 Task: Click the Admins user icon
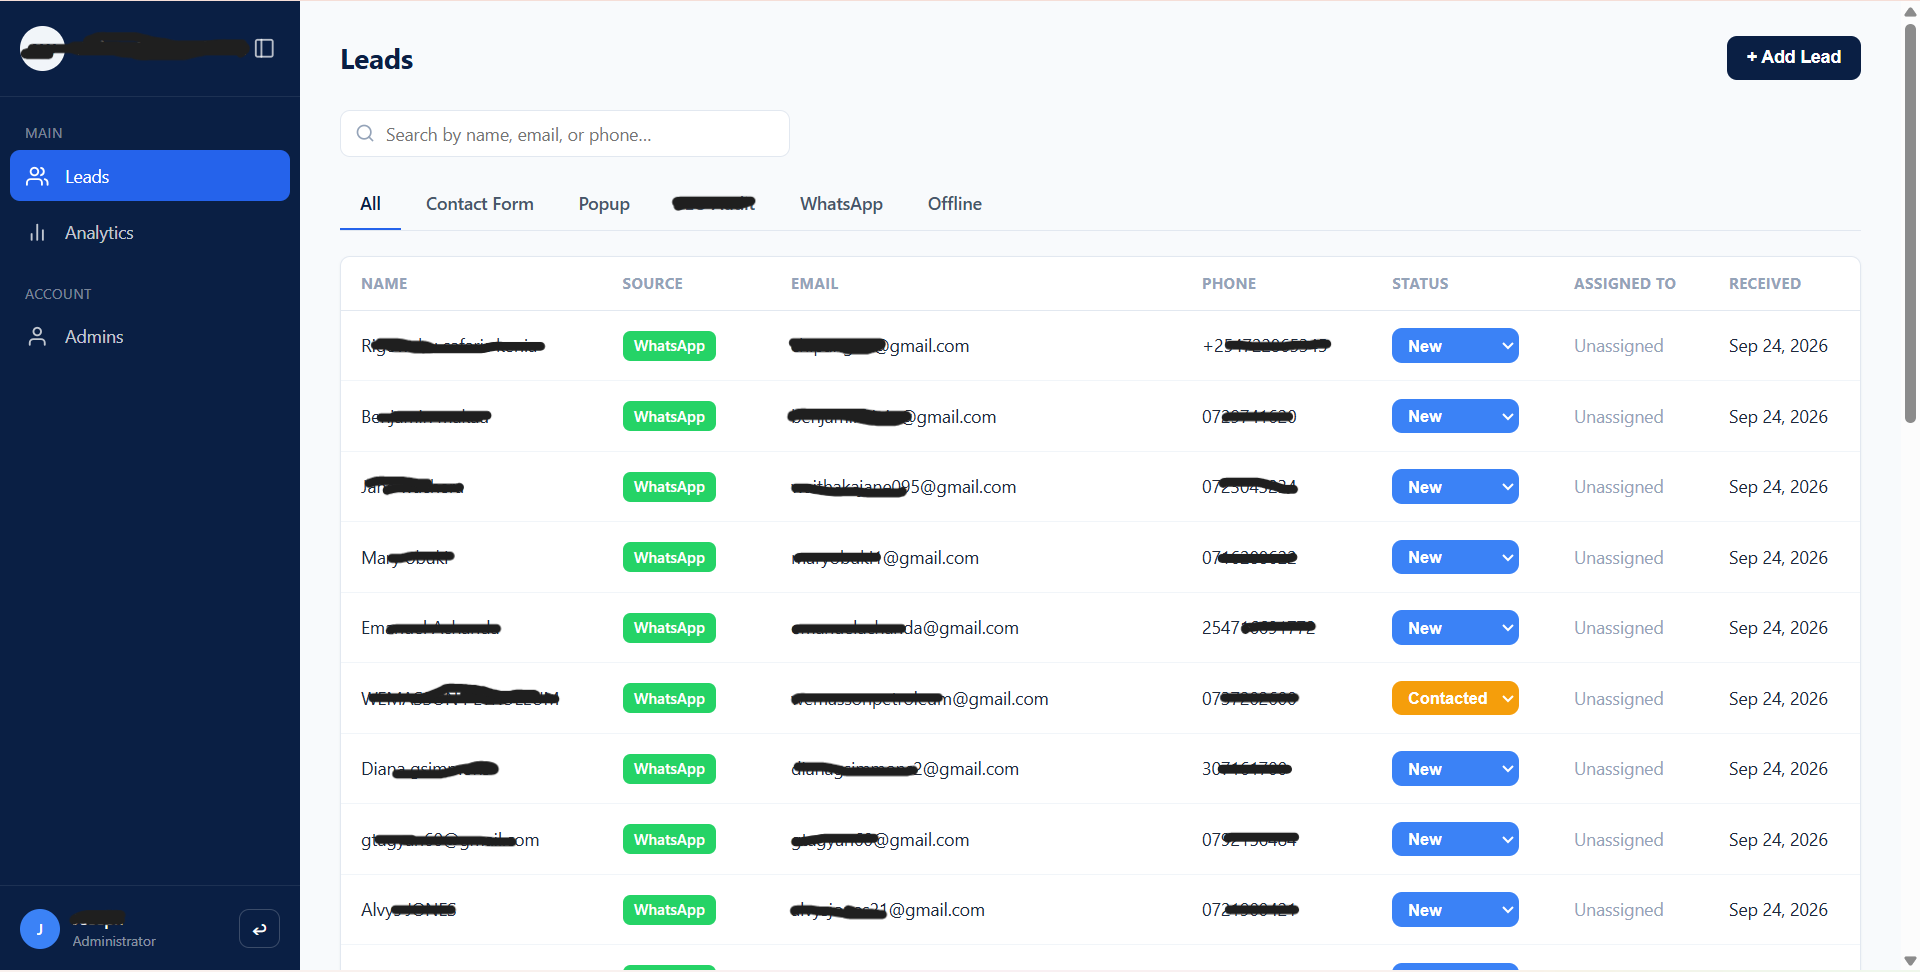click(38, 336)
